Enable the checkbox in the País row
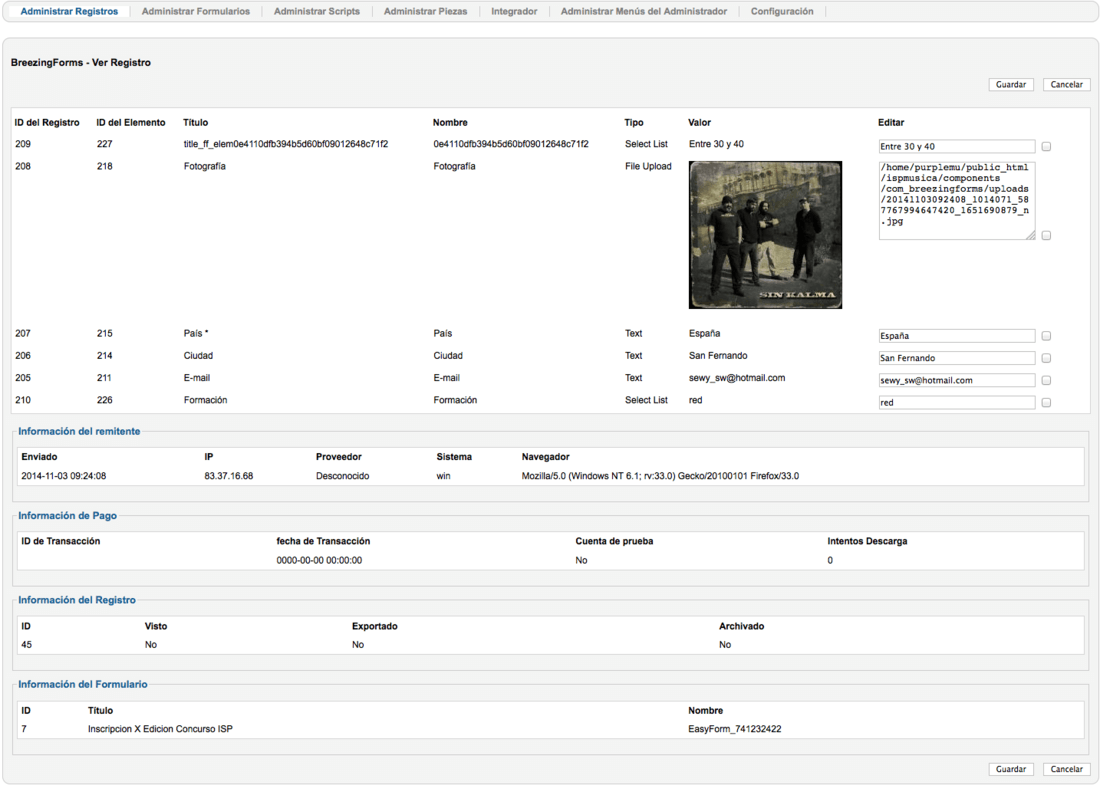1100x792 pixels. point(1046,336)
